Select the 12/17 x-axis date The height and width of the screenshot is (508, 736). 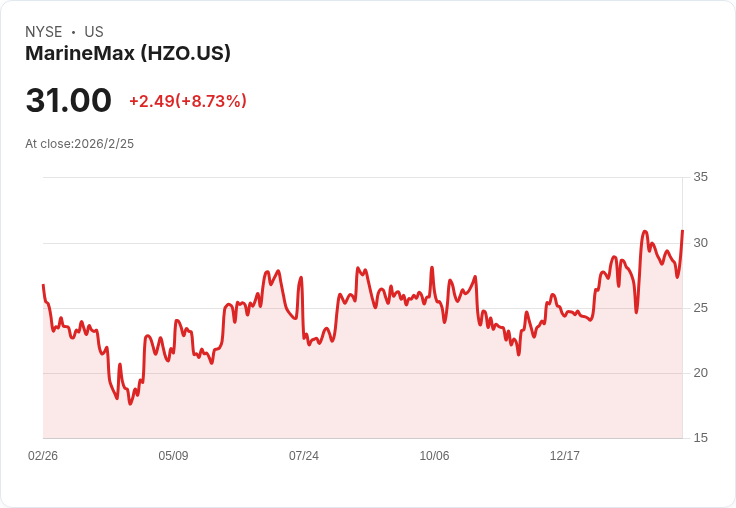[565, 456]
